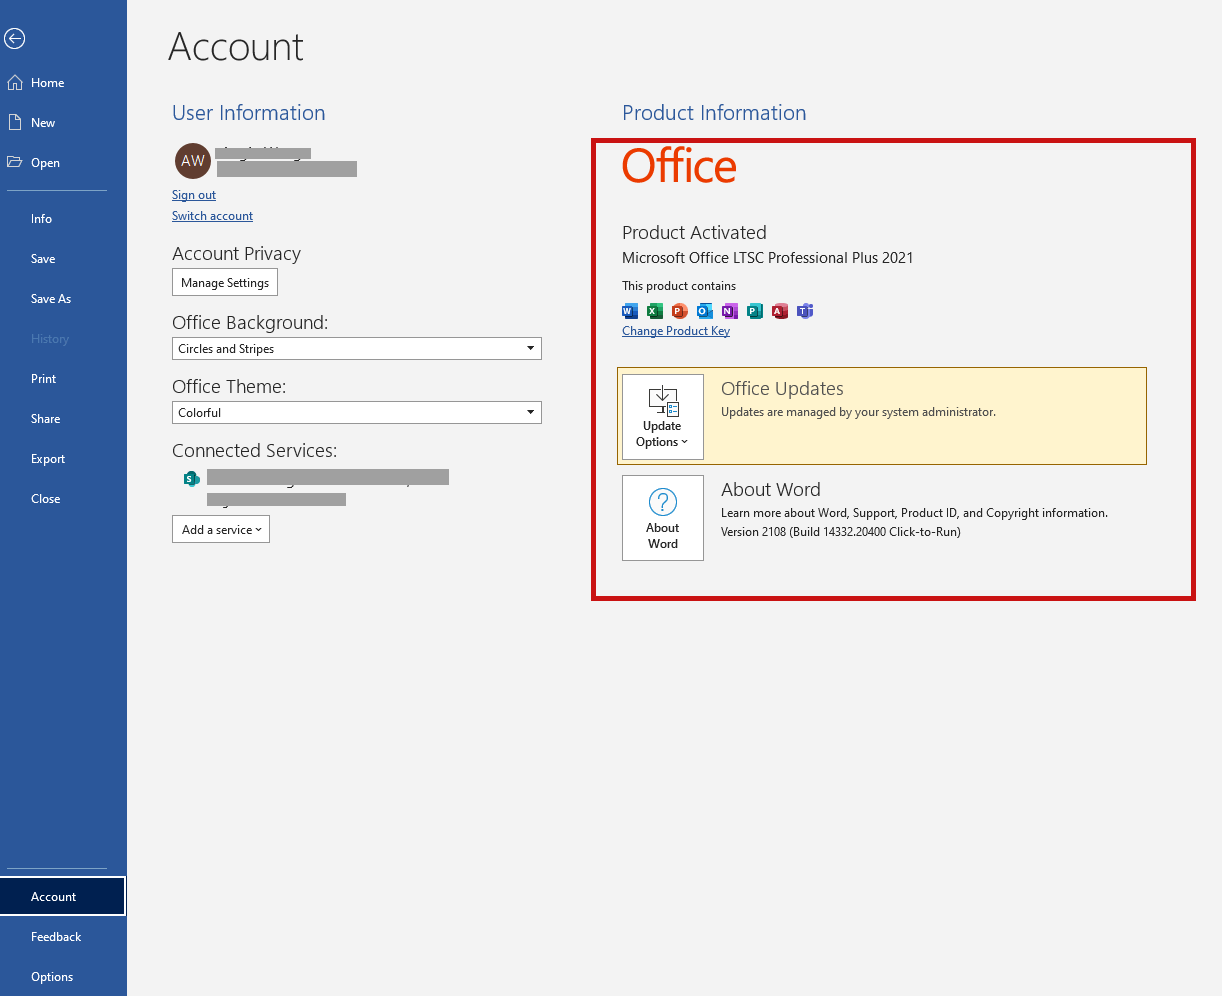Open the Add a service dropdown
Viewport: 1222px width, 996px height.
(x=221, y=530)
